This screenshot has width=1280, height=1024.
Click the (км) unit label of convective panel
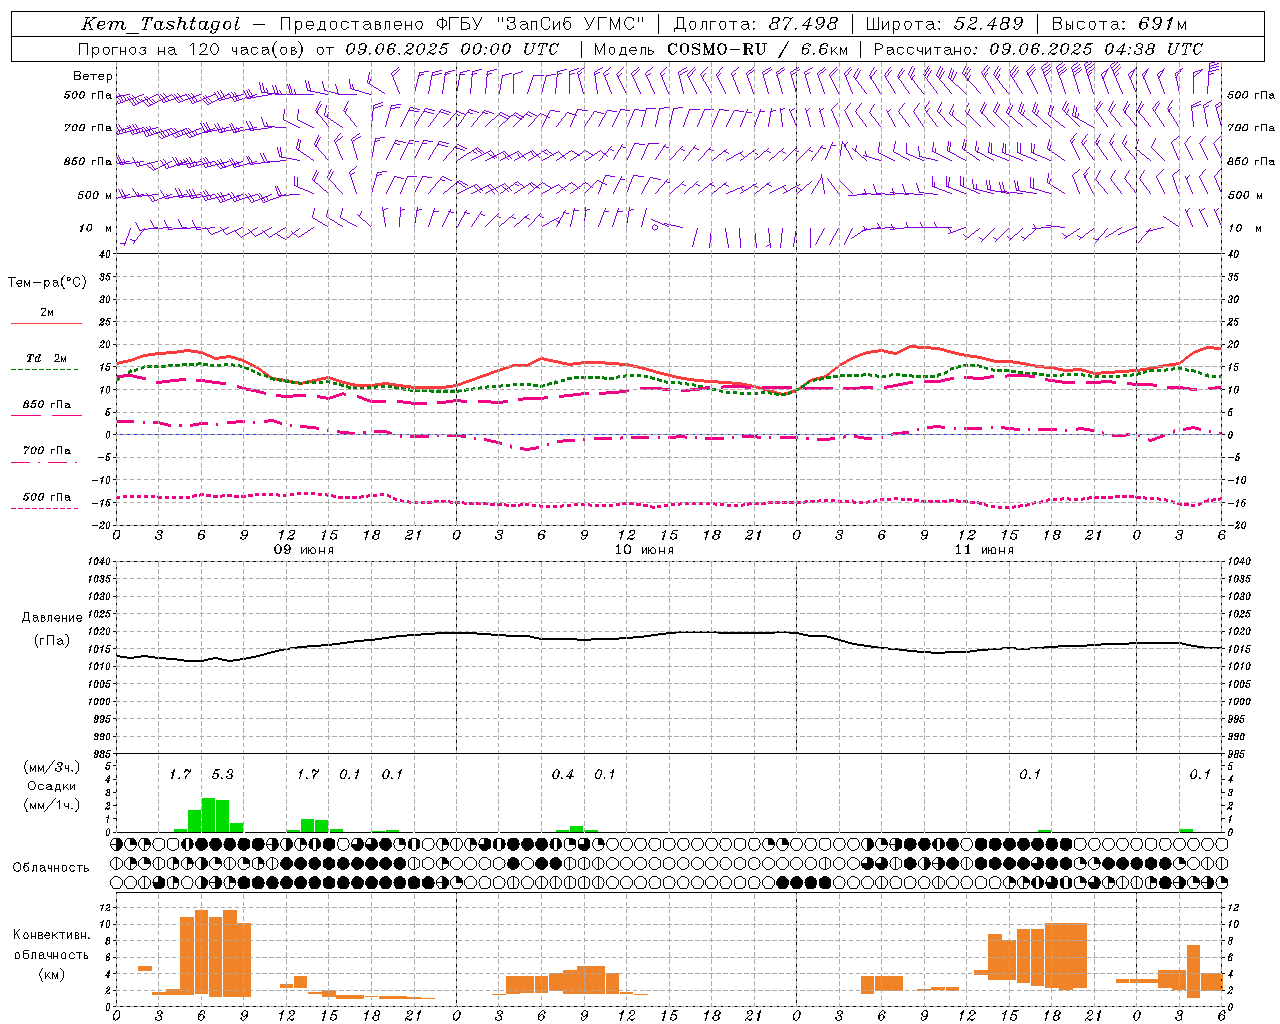(x=51, y=974)
